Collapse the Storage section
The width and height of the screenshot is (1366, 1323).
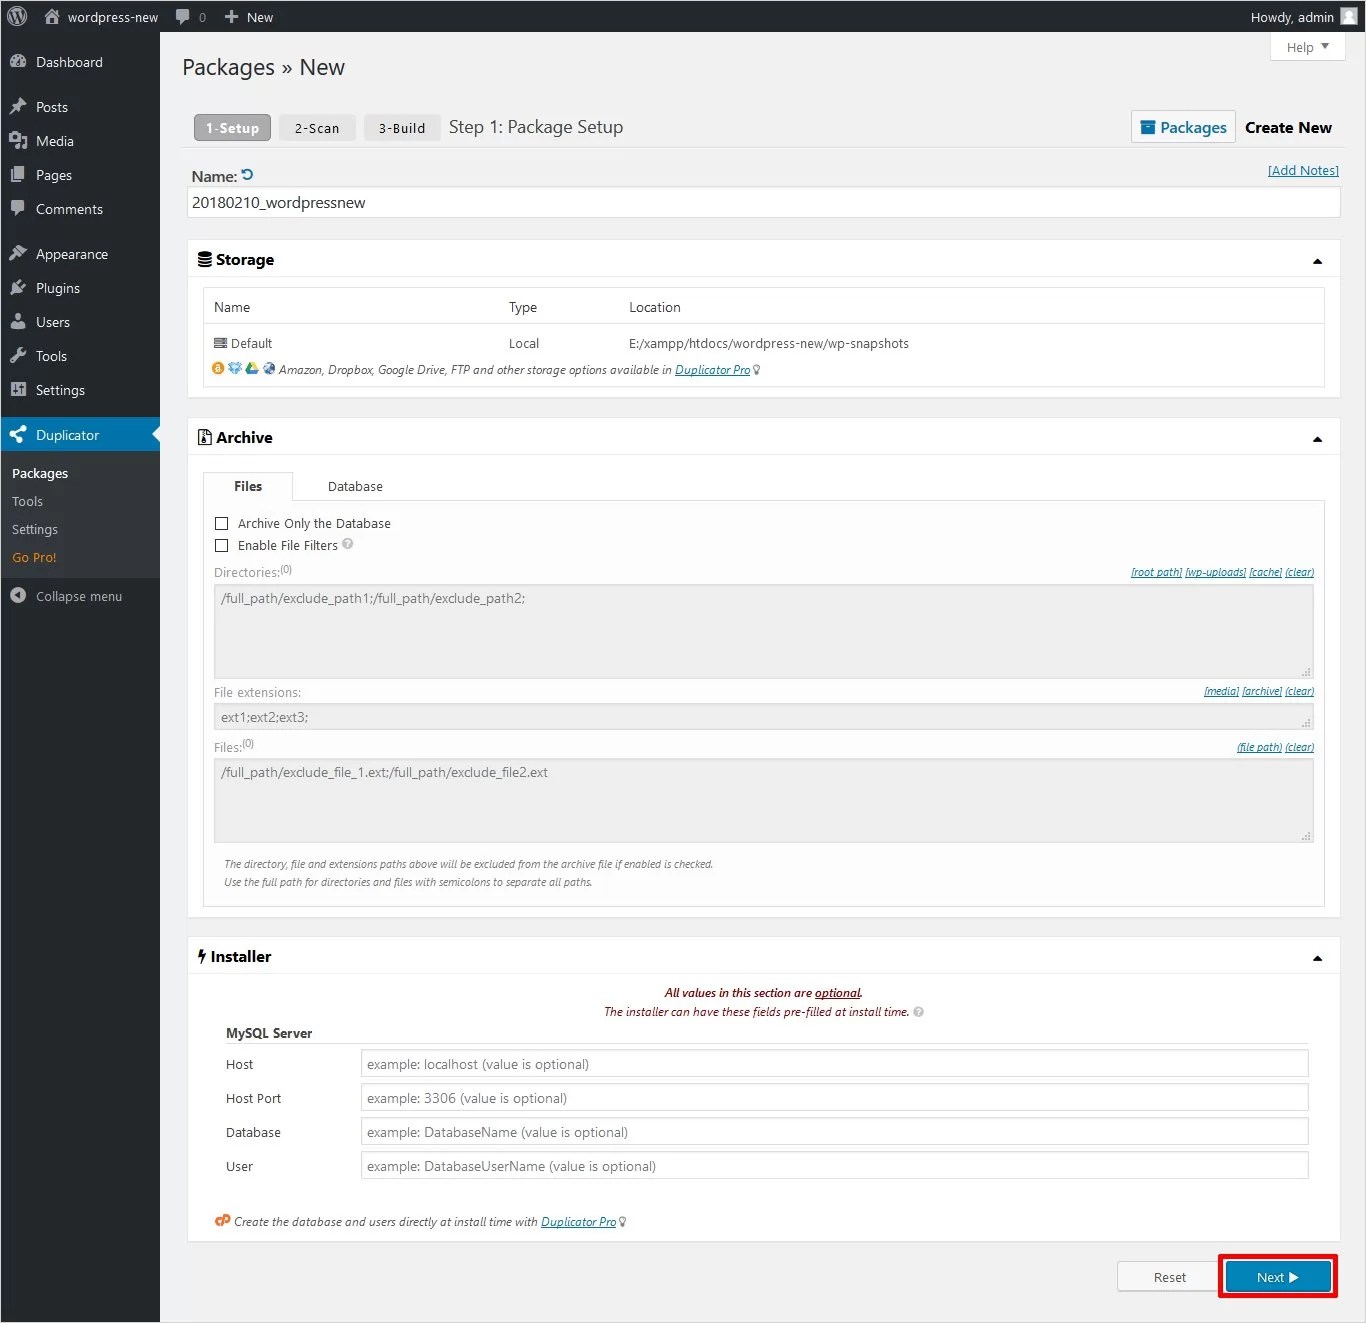[x=1316, y=259]
